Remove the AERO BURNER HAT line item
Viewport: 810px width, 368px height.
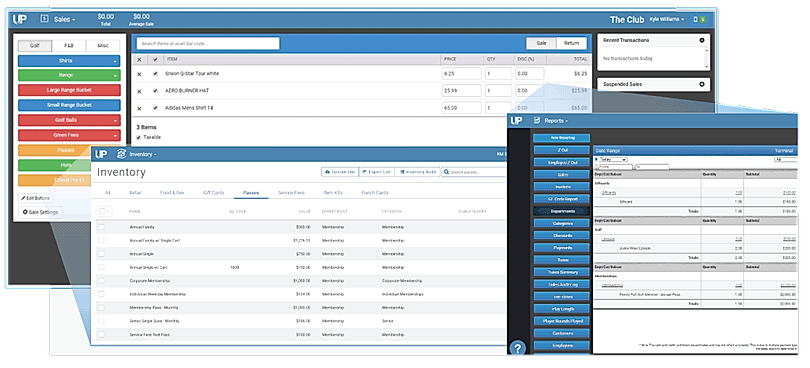pyautogui.click(x=139, y=91)
